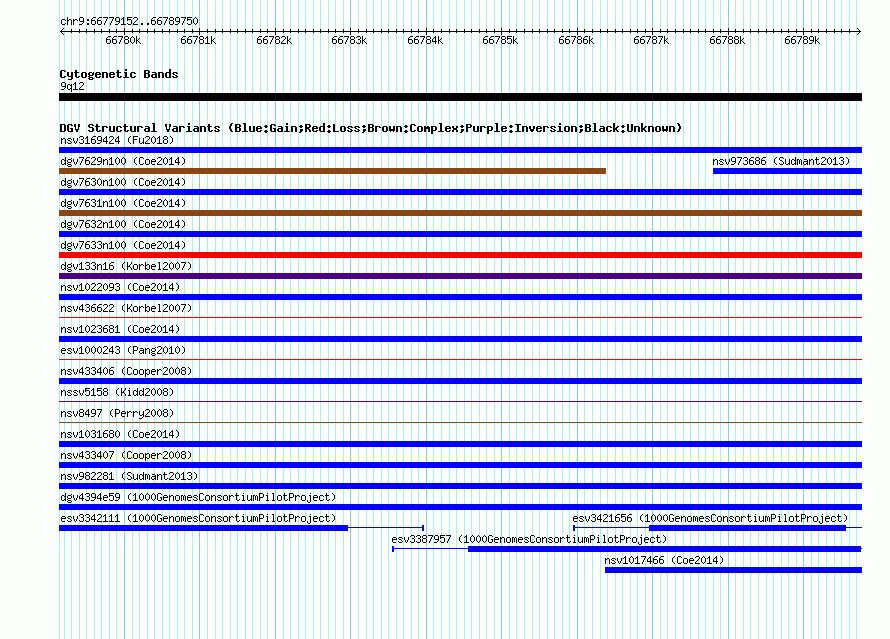Click the thick blue bar under esv3342111
890x639 pixels.
204,528
